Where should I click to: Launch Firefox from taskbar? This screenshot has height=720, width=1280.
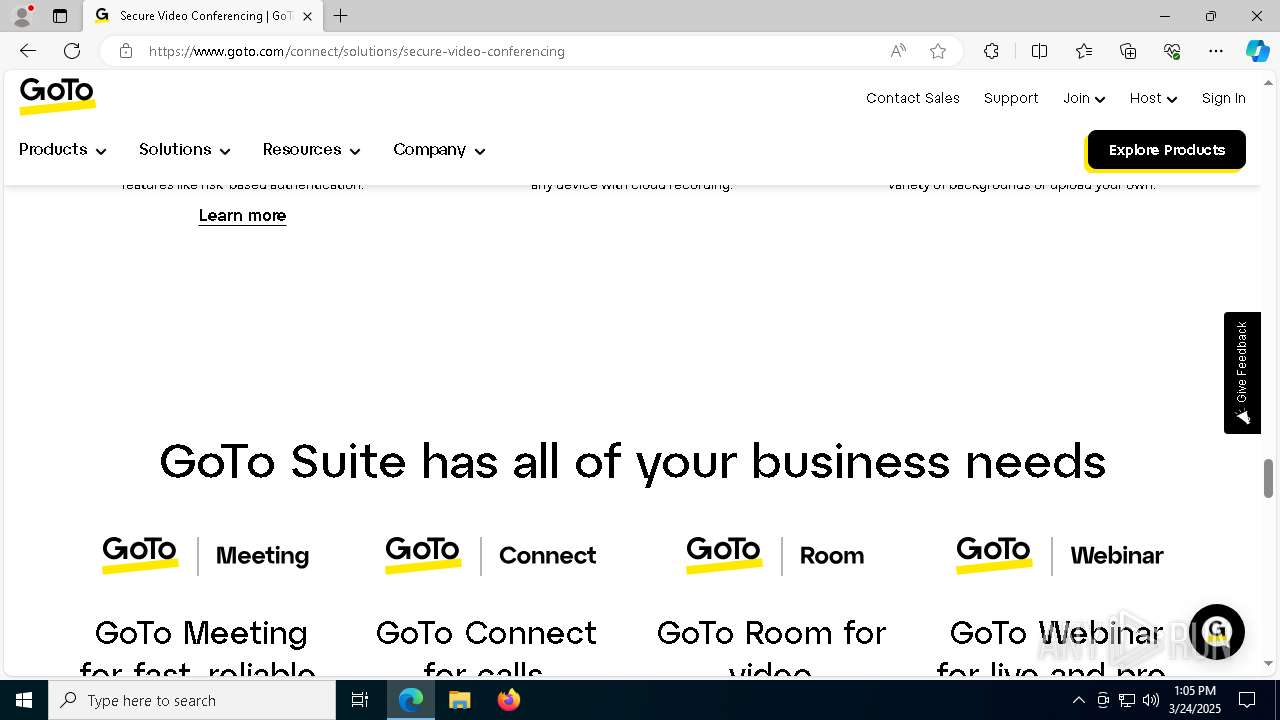click(508, 700)
